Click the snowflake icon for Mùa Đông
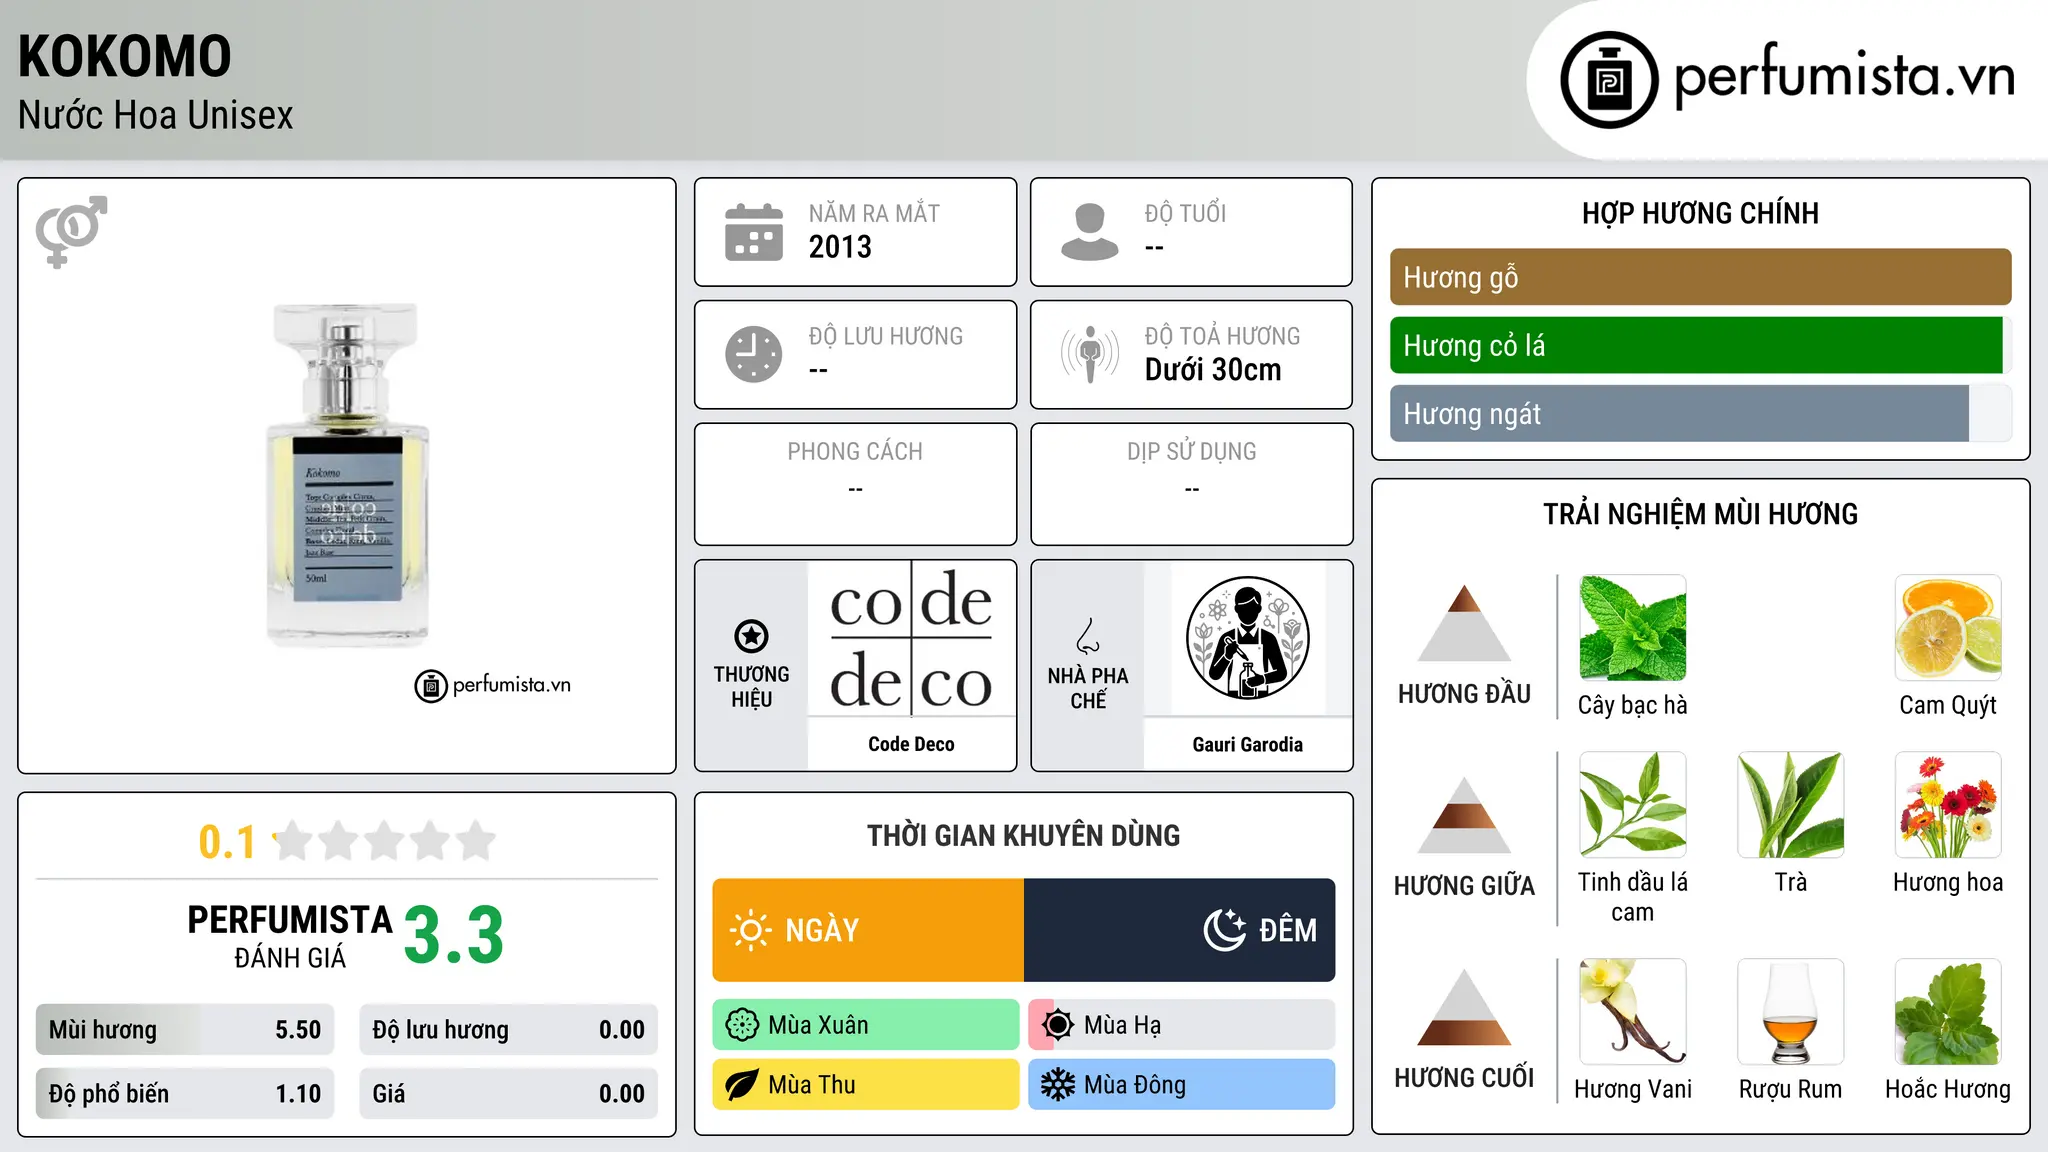 click(x=1057, y=1085)
